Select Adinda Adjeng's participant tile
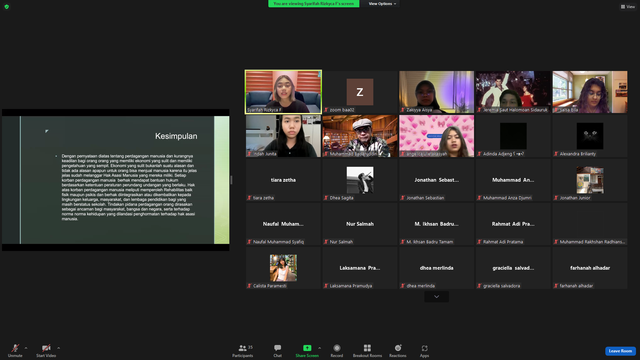 513,136
